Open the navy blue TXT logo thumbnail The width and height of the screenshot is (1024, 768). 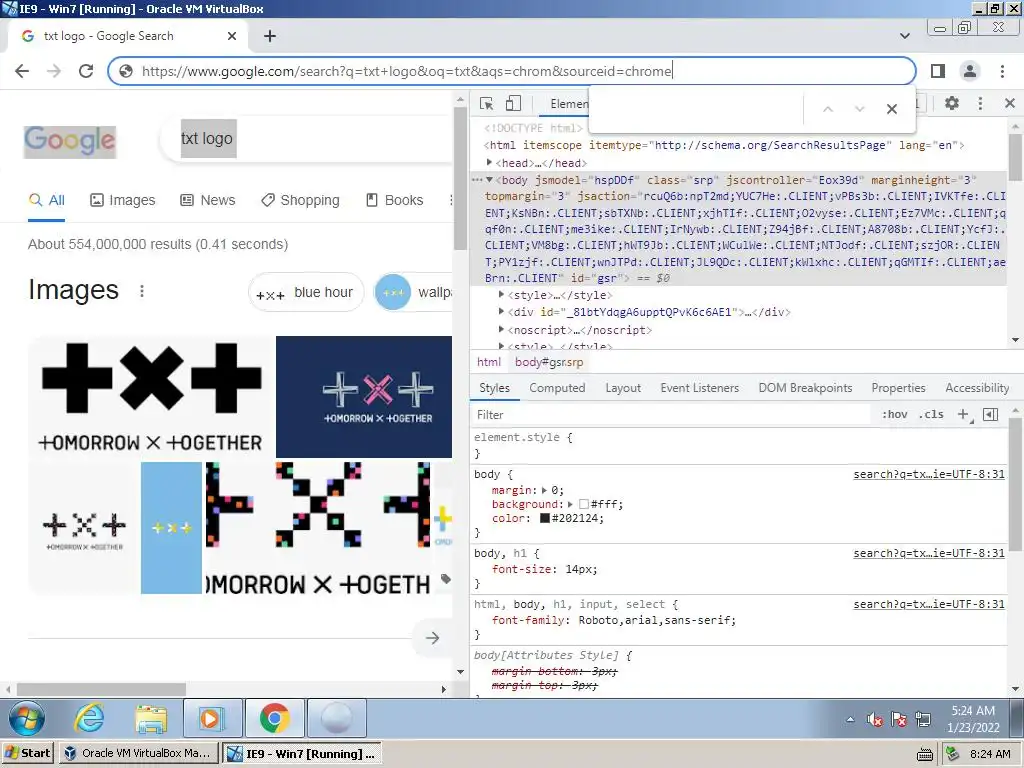point(364,397)
